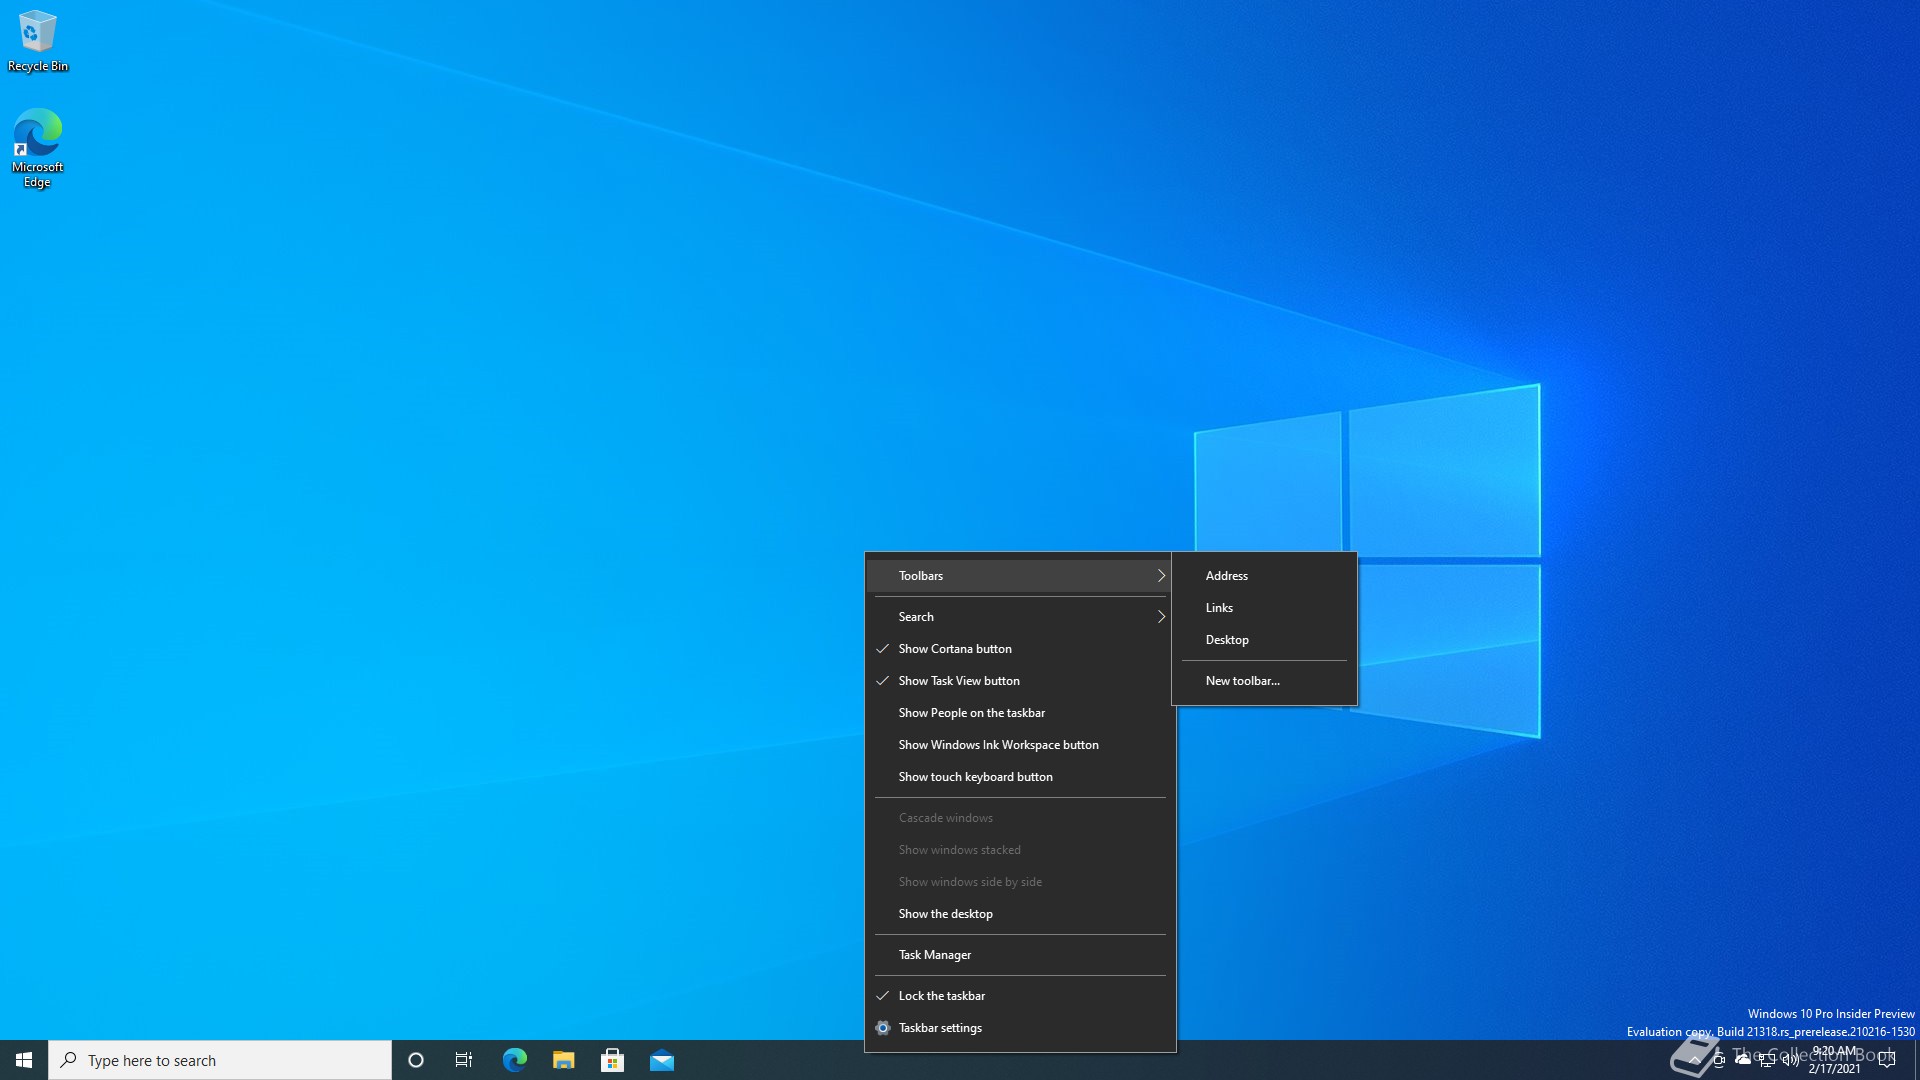
Task: Click the volume speaker tray icon
Action: click(x=1791, y=1060)
